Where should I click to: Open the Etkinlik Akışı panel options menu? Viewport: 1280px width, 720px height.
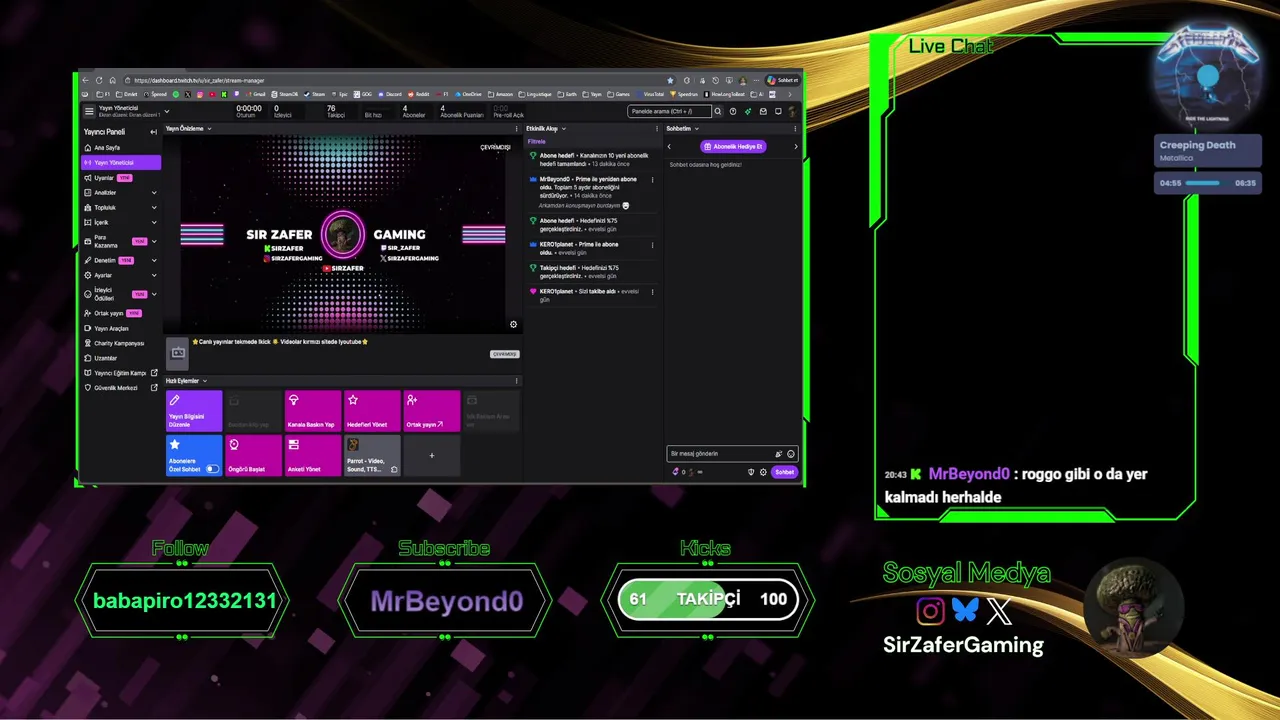tap(656, 128)
